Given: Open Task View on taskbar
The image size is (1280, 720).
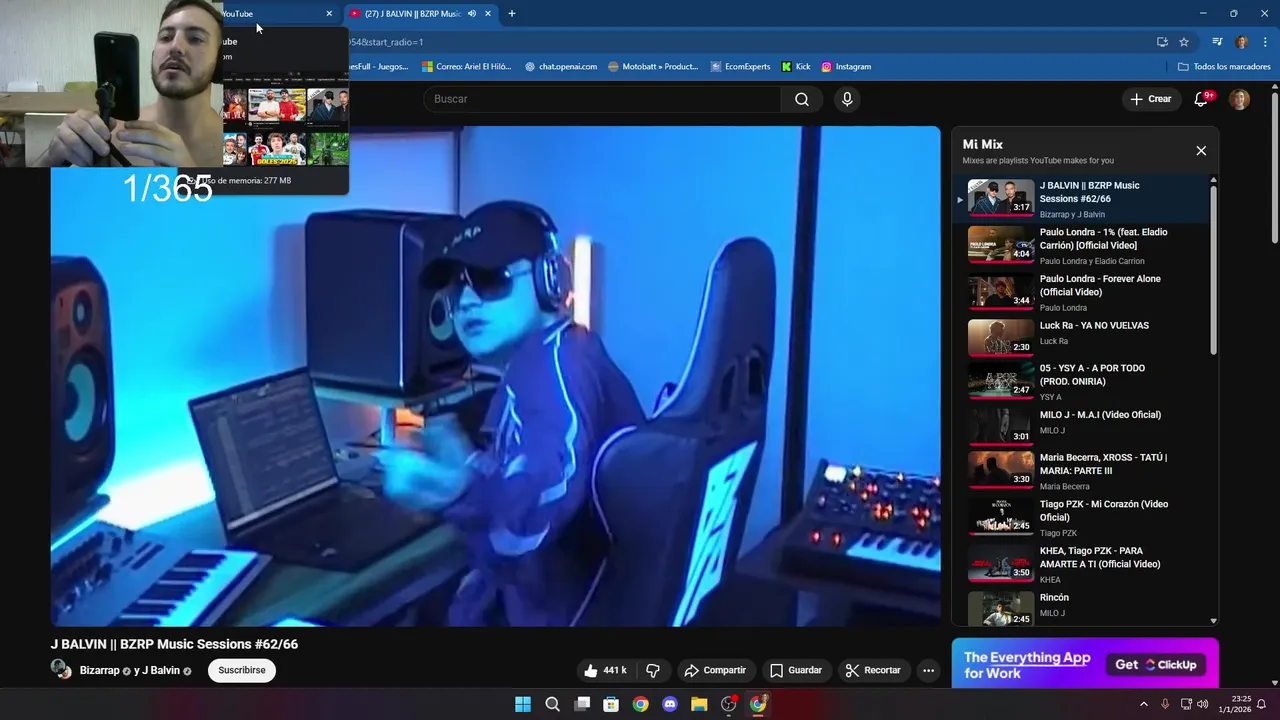Looking at the screenshot, I should pos(582,704).
